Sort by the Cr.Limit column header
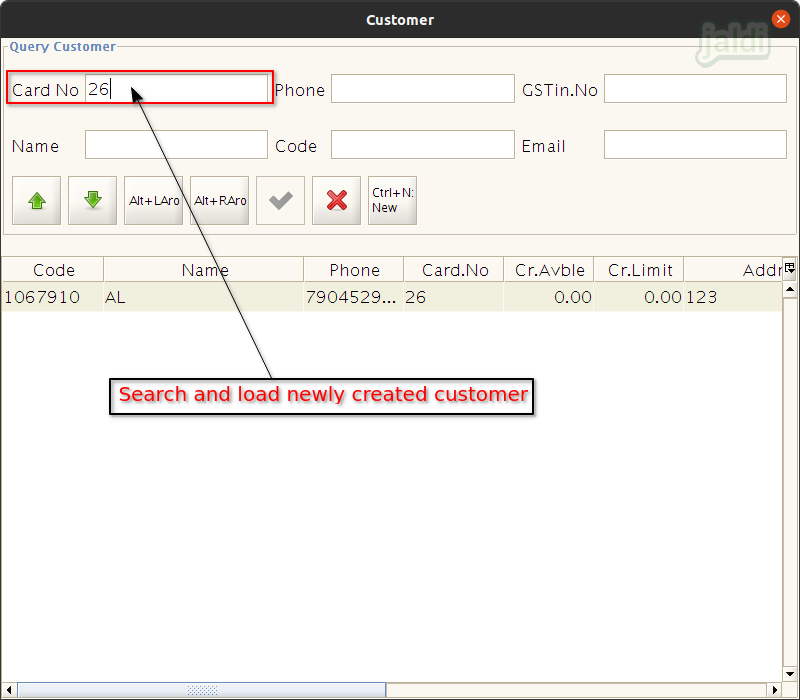 [x=639, y=270]
